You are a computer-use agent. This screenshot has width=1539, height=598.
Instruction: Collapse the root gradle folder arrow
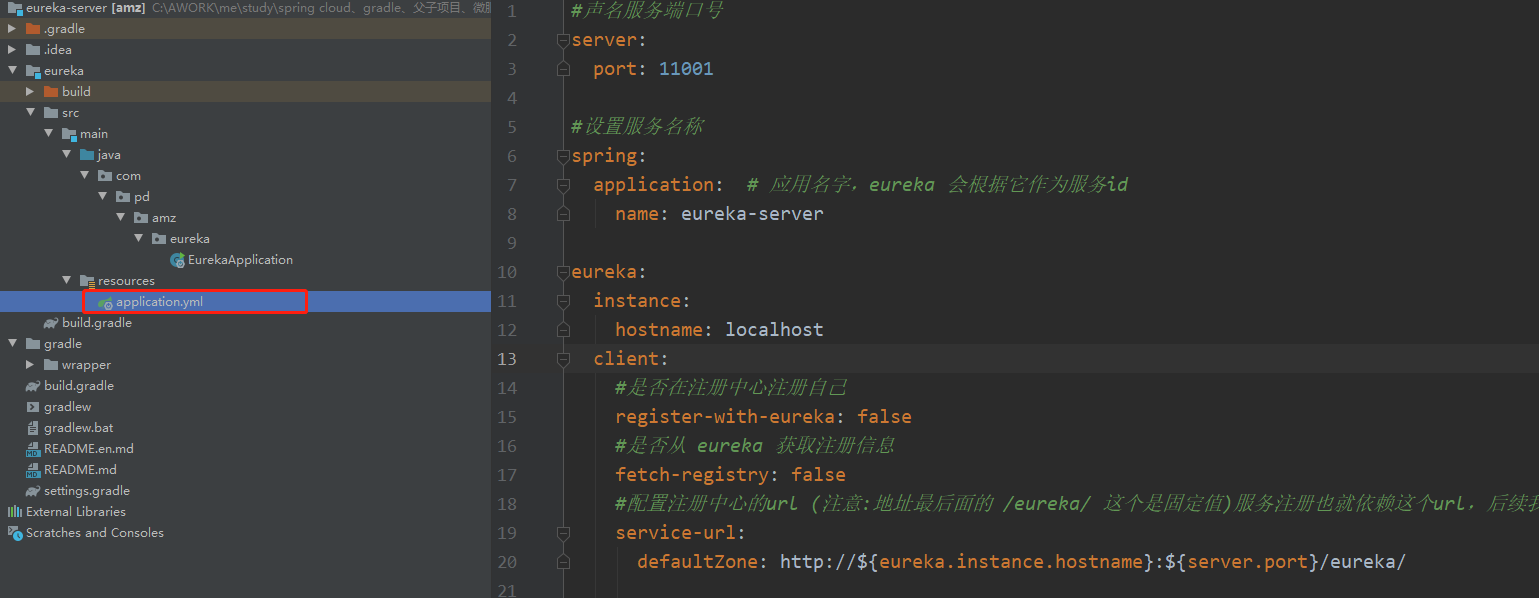coord(12,344)
